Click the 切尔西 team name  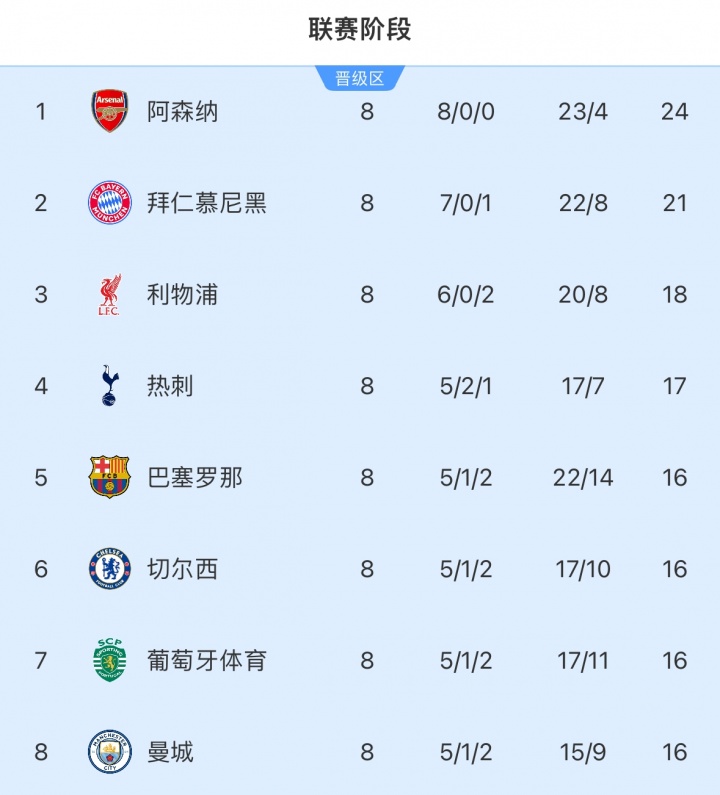(182, 569)
